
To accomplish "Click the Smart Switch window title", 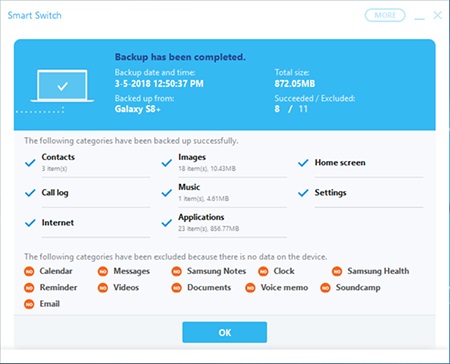I will pyautogui.click(x=34, y=15).
